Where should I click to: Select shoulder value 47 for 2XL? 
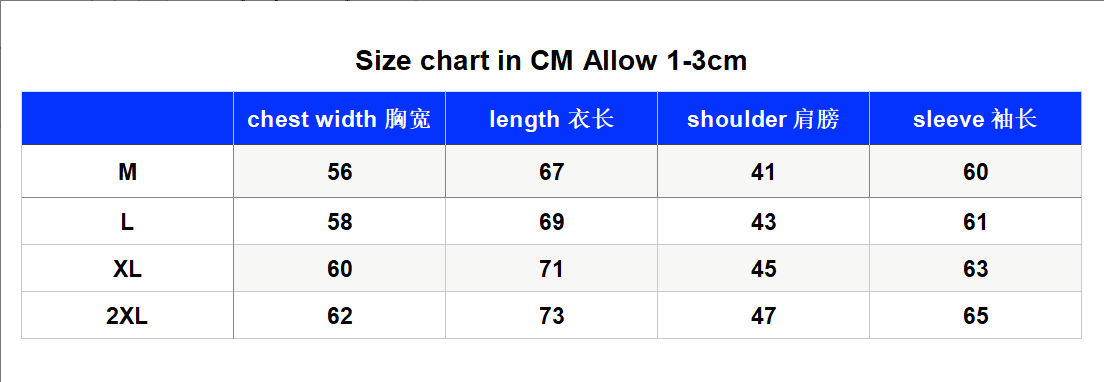[763, 316]
